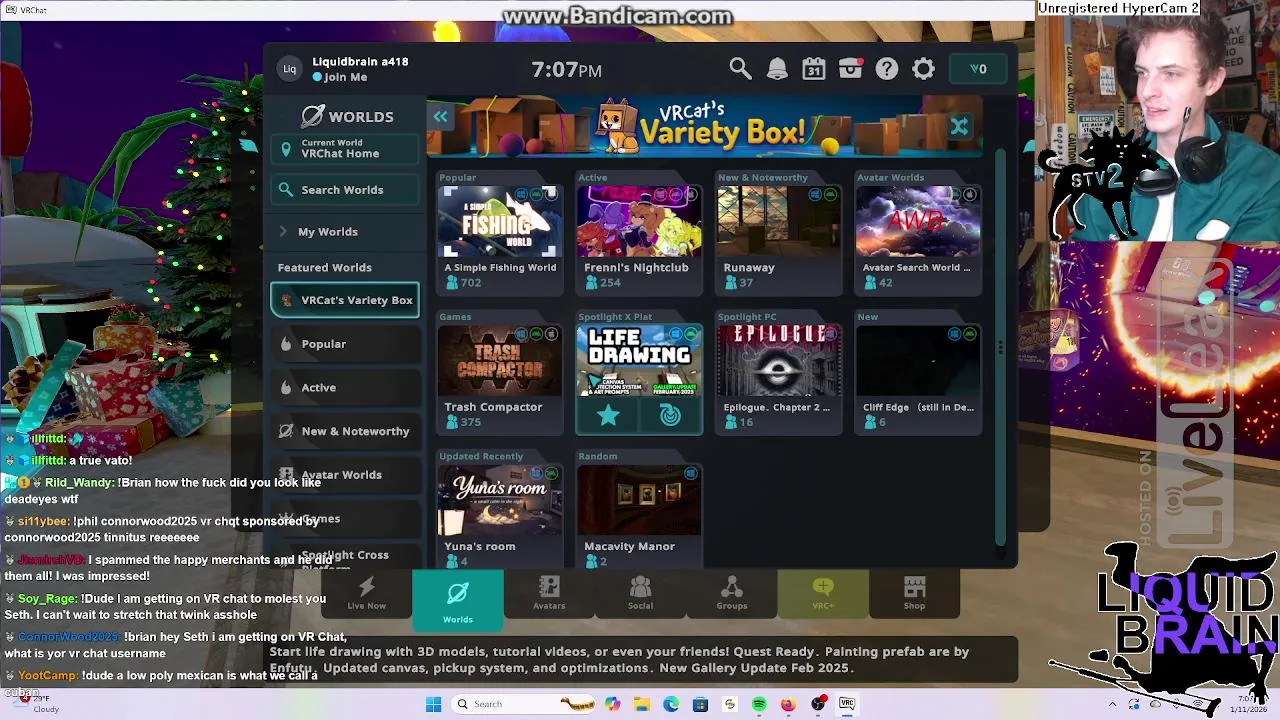Image resolution: width=1280 pixels, height=720 pixels.
Task: Open the VRC+ tab
Action: click(823, 593)
